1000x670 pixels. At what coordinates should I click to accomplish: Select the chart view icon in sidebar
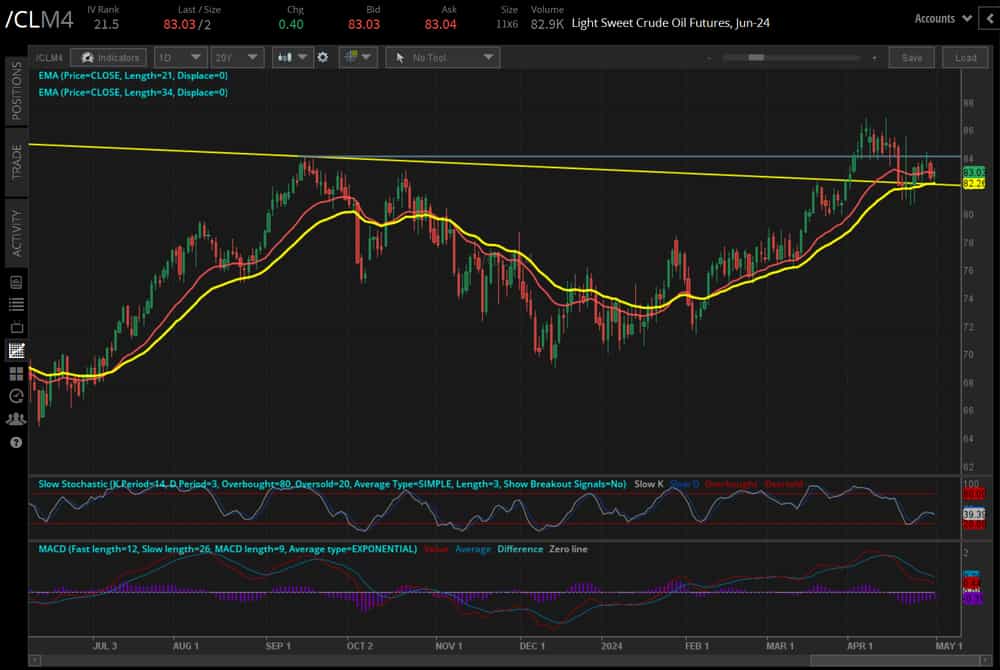[16, 350]
